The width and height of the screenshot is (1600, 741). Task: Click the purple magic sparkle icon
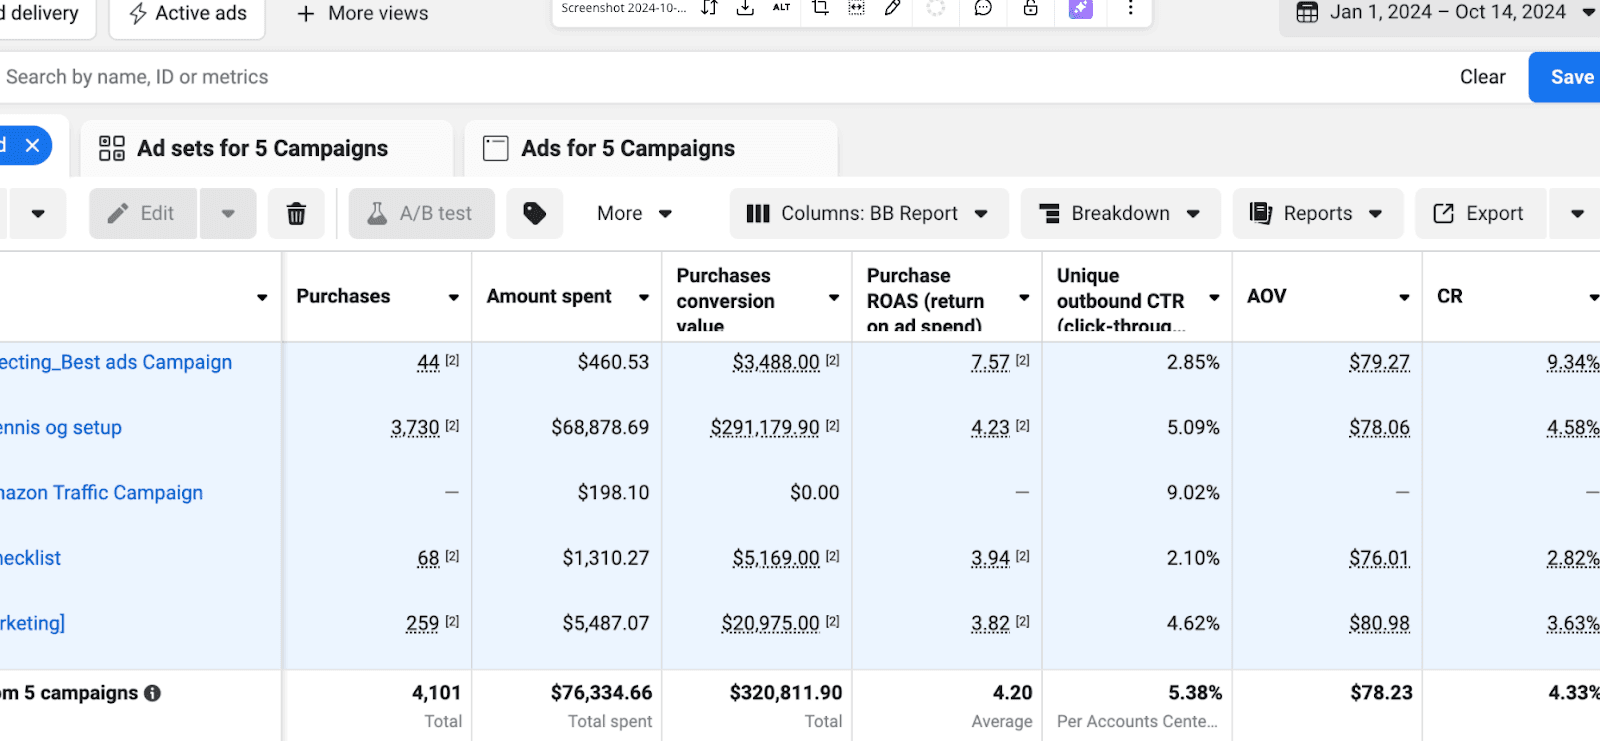coord(1081,9)
